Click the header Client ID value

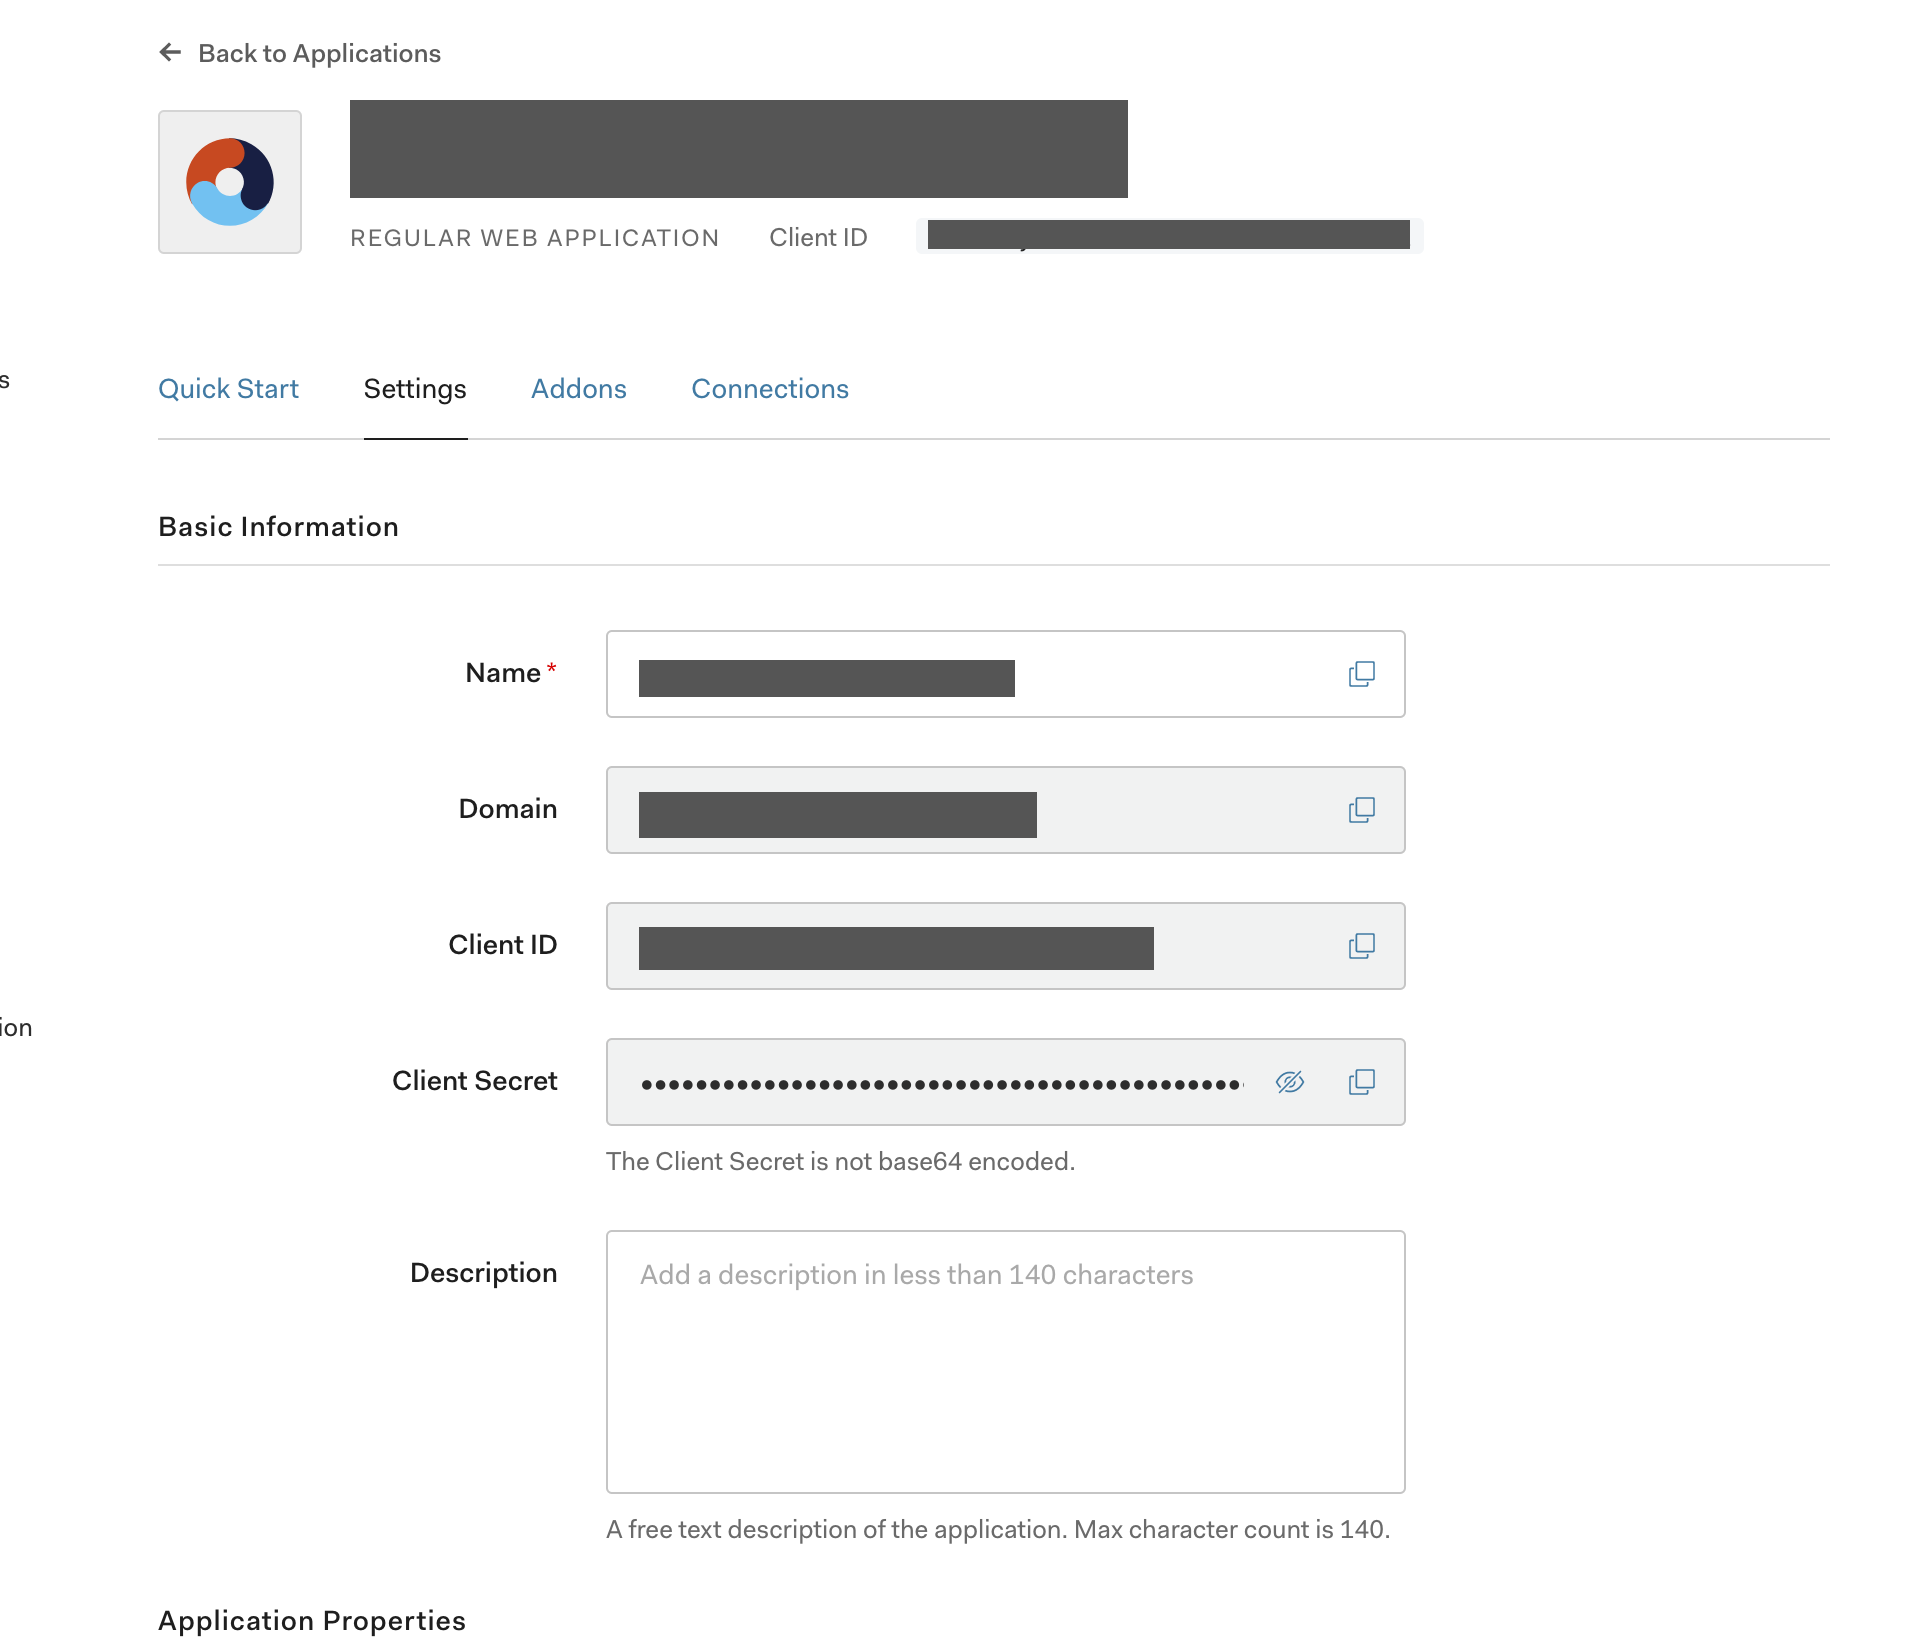[x=1168, y=236]
